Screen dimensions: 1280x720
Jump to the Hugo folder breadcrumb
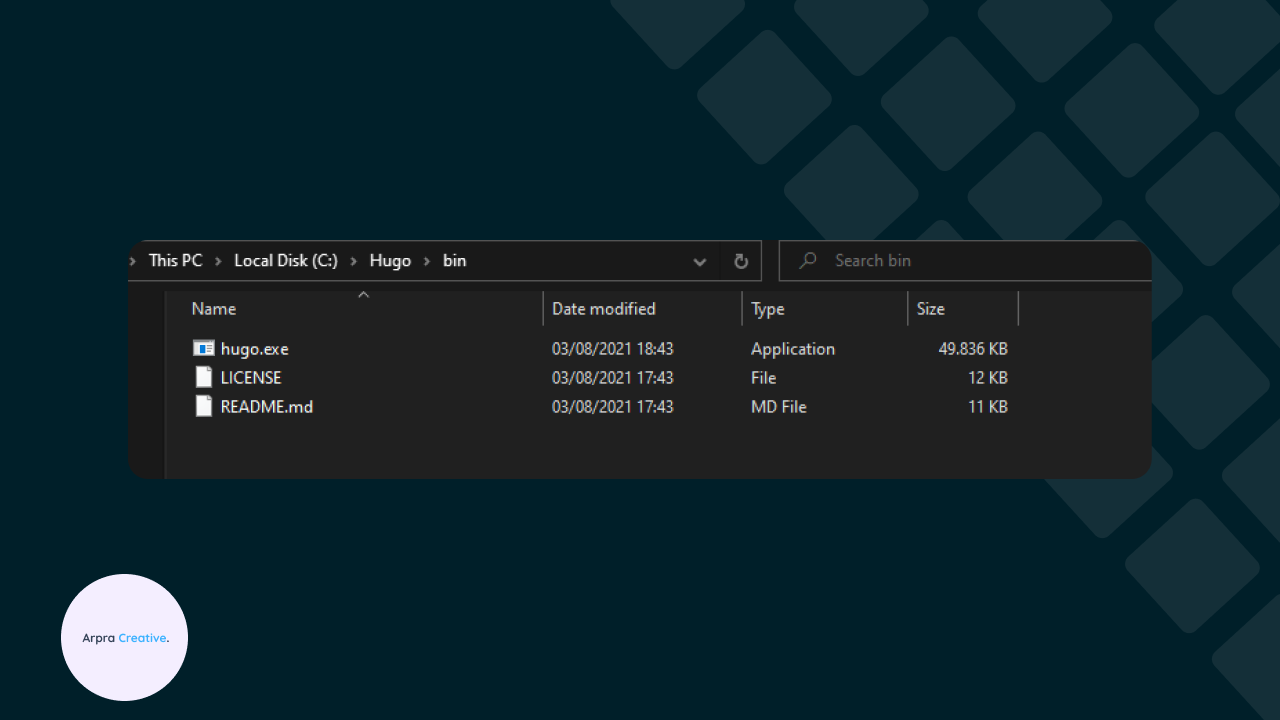(390, 261)
